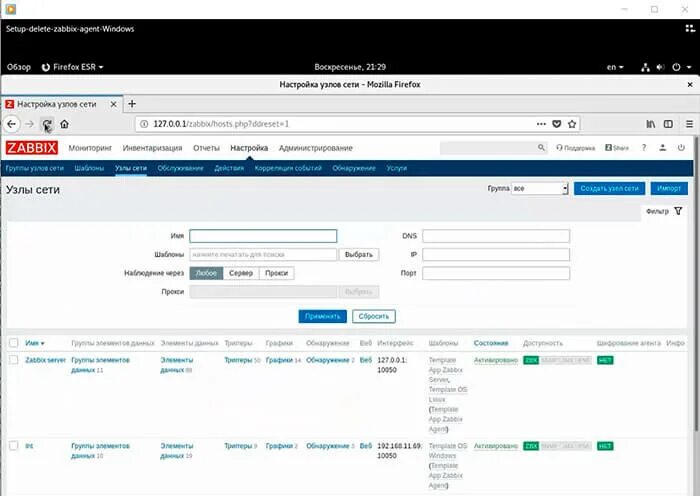Viewport: 700px width, 496px height.
Task: Click the Сбросить filter button
Action: 374,316
